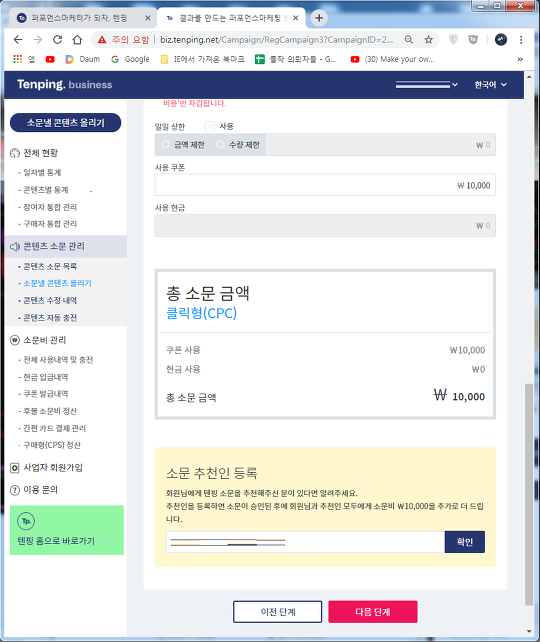Open 구매자 통합 관리 in sidebar
The height and width of the screenshot is (642, 540).
click(50, 224)
